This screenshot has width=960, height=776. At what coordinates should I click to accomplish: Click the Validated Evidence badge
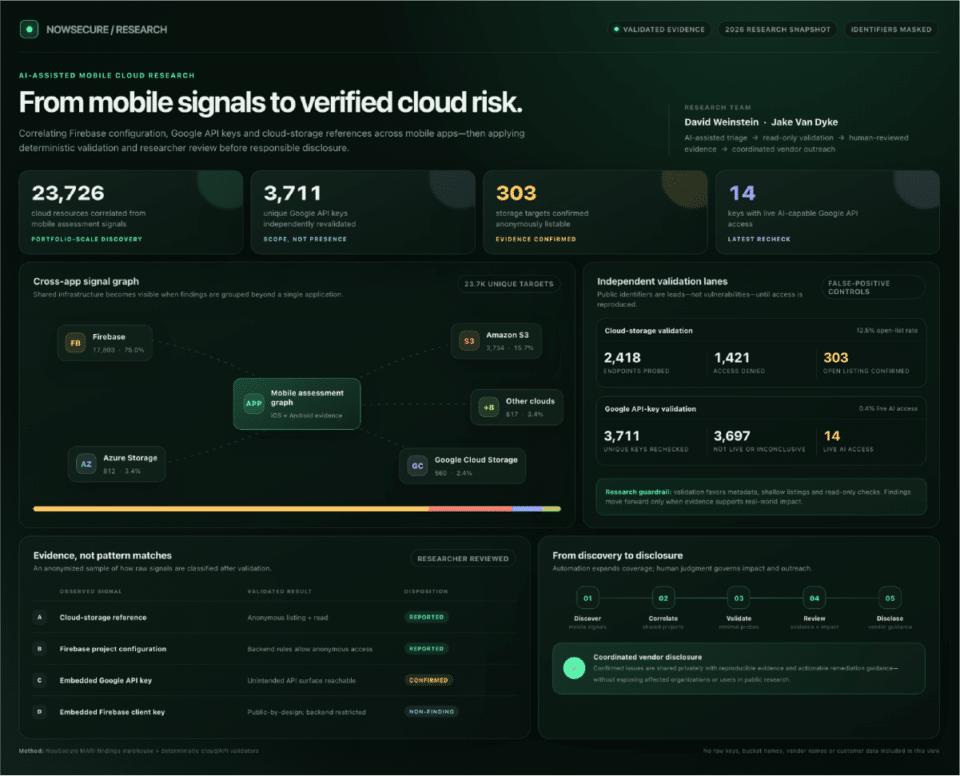(659, 29)
